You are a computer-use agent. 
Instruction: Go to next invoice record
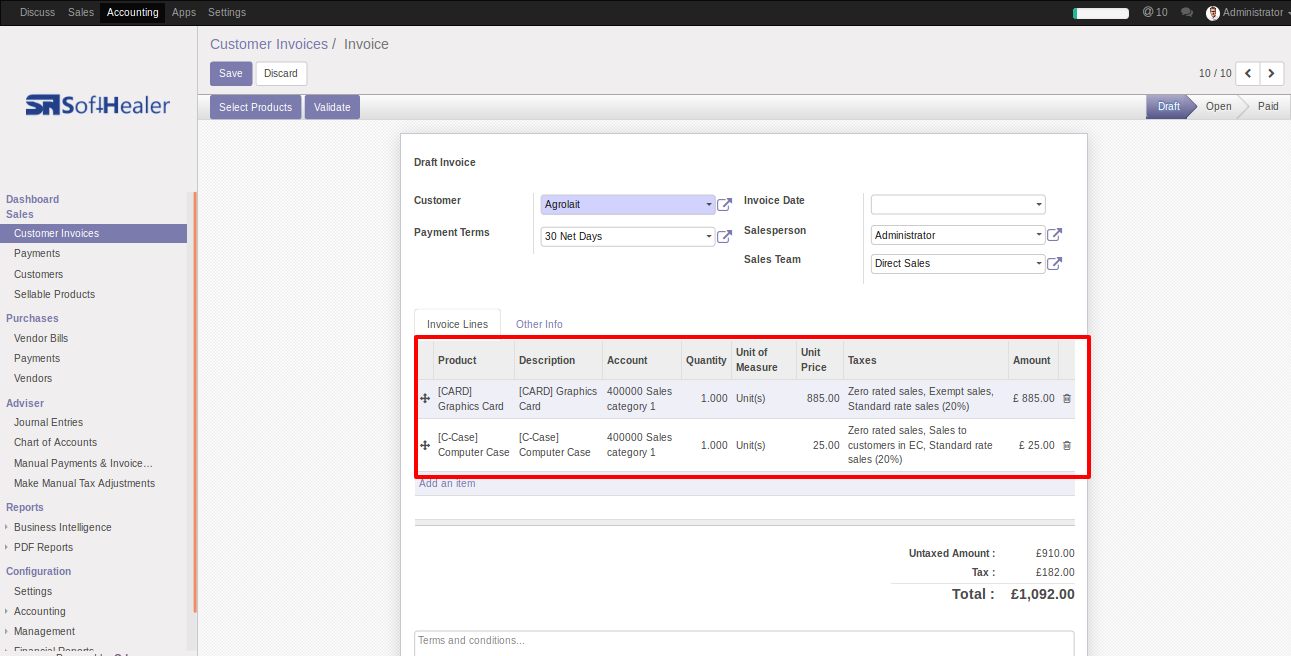(x=1272, y=73)
